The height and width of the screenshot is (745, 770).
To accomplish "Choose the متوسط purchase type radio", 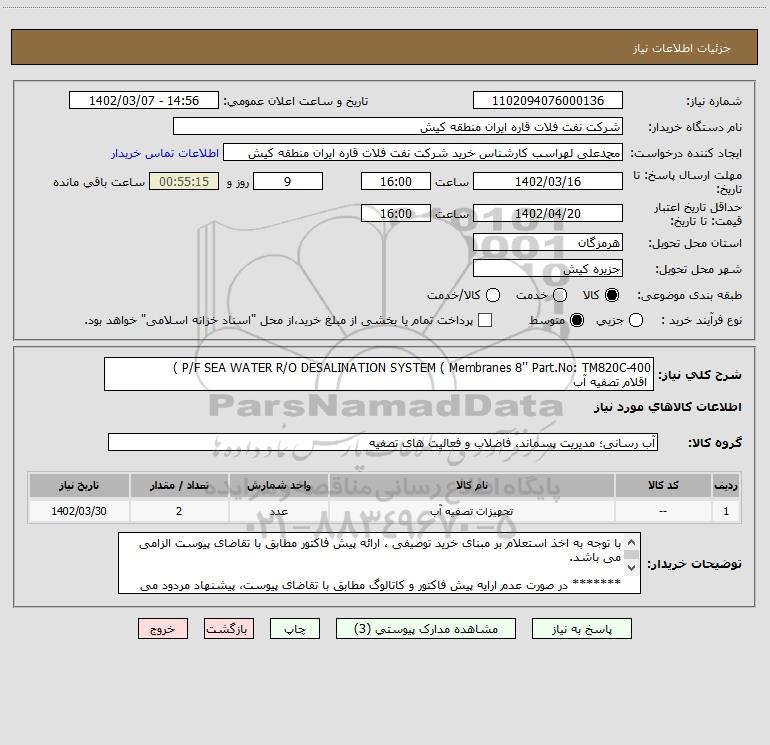I will tap(577, 320).
